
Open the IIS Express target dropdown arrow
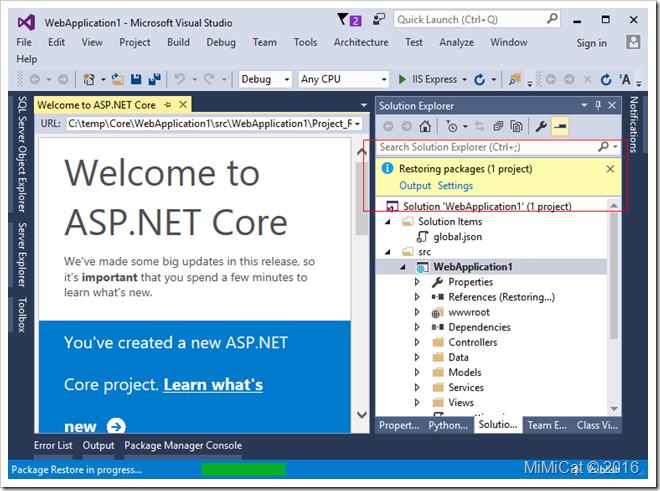tap(464, 79)
